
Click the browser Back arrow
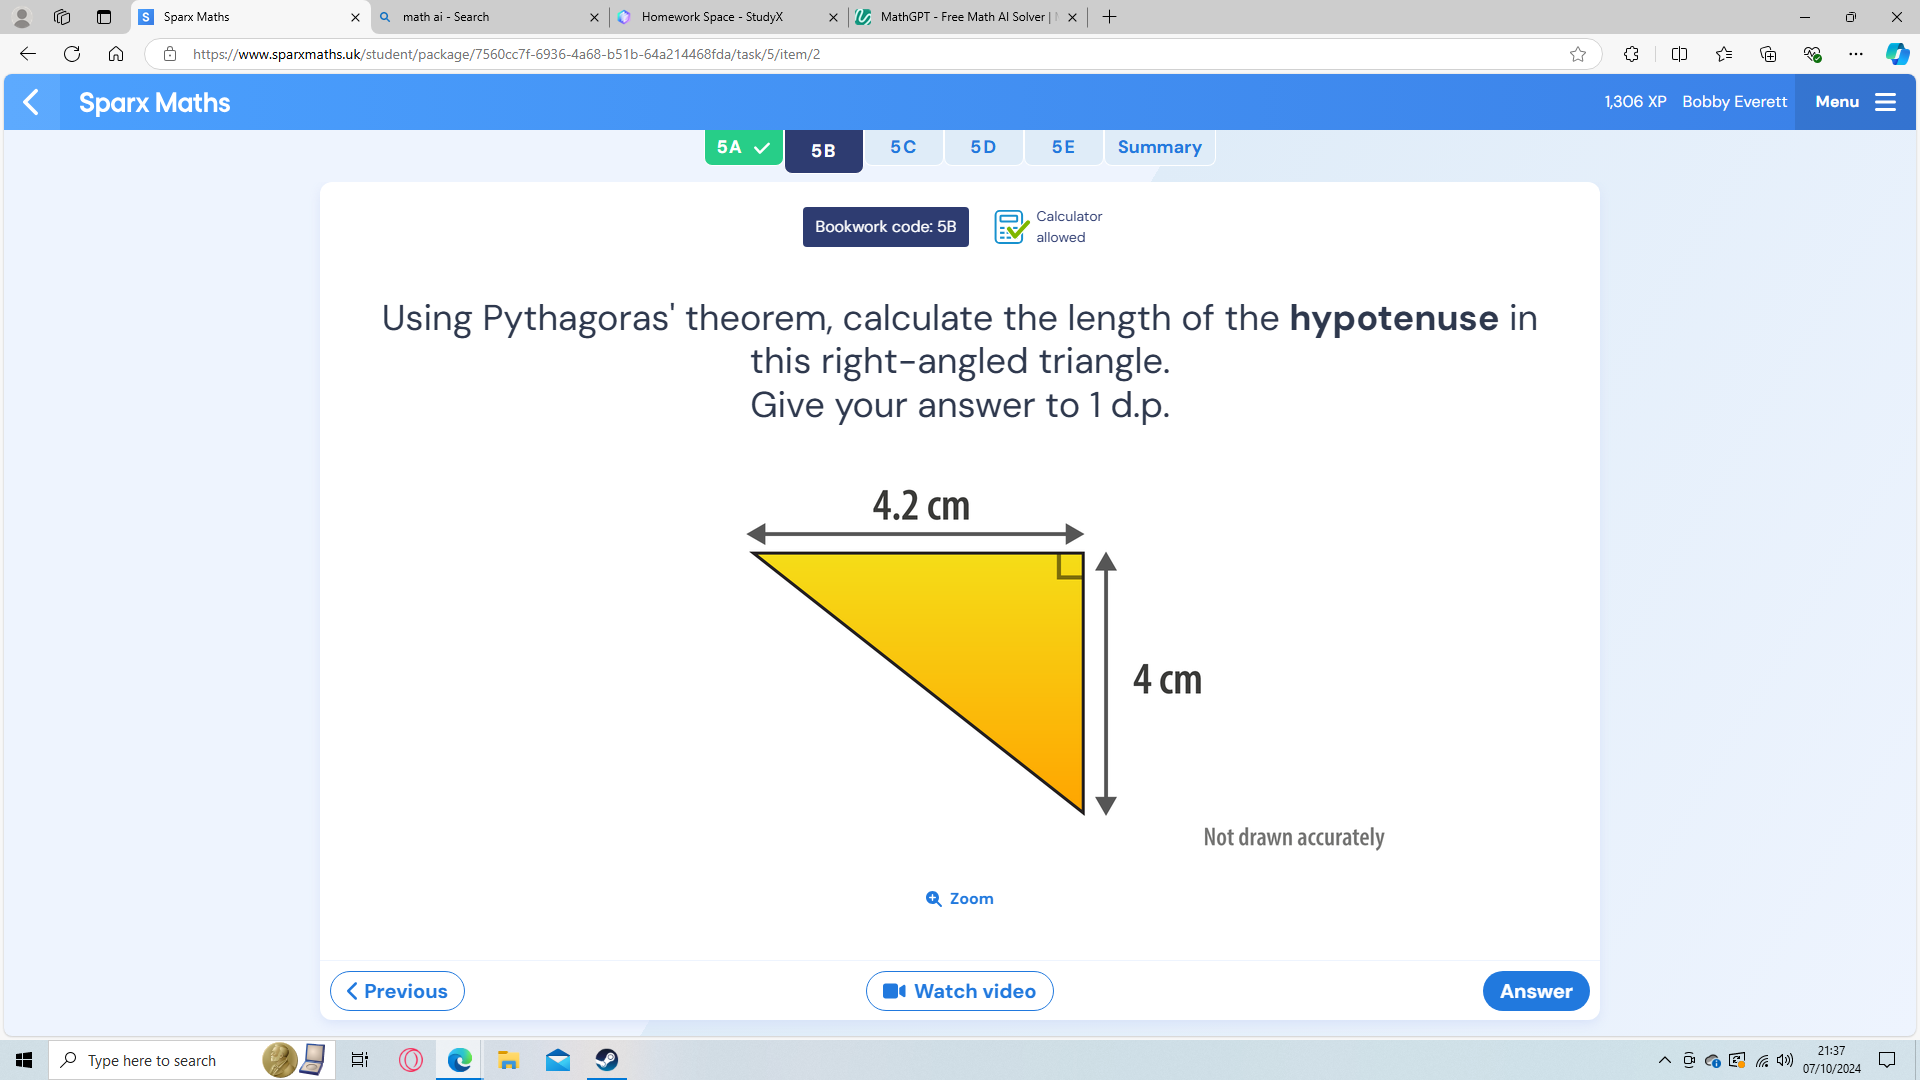(28, 54)
